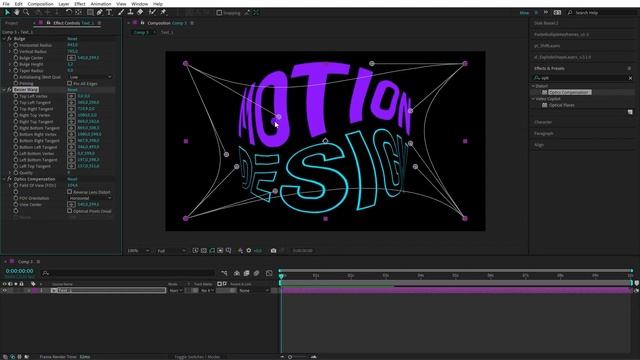Collapse the Bulge effect group
640x360 pixels.
pyautogui.click(x=4, y=39)
